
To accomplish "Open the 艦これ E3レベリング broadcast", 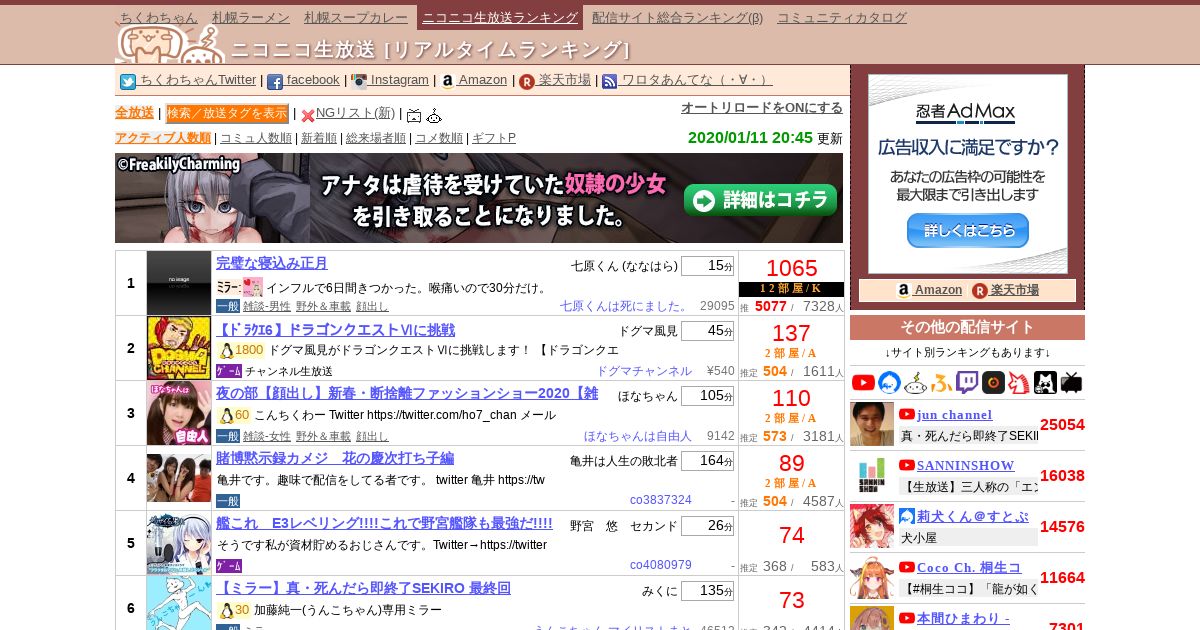I will coord(384,523).
